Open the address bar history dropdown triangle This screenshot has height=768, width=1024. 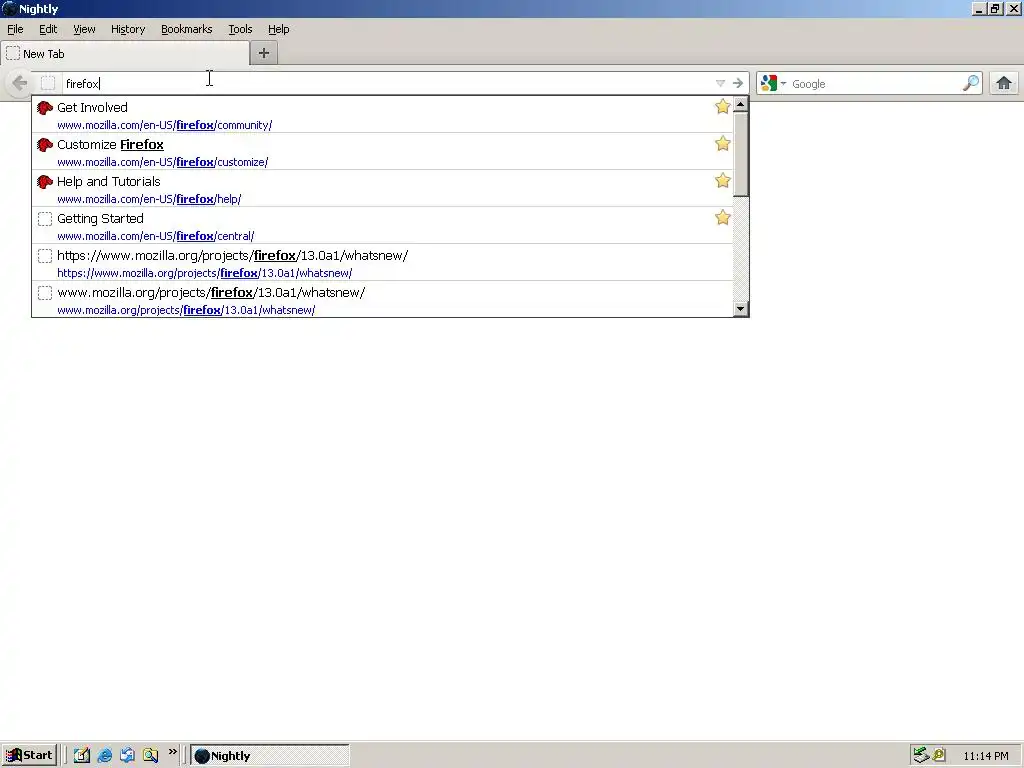point(720,83)
